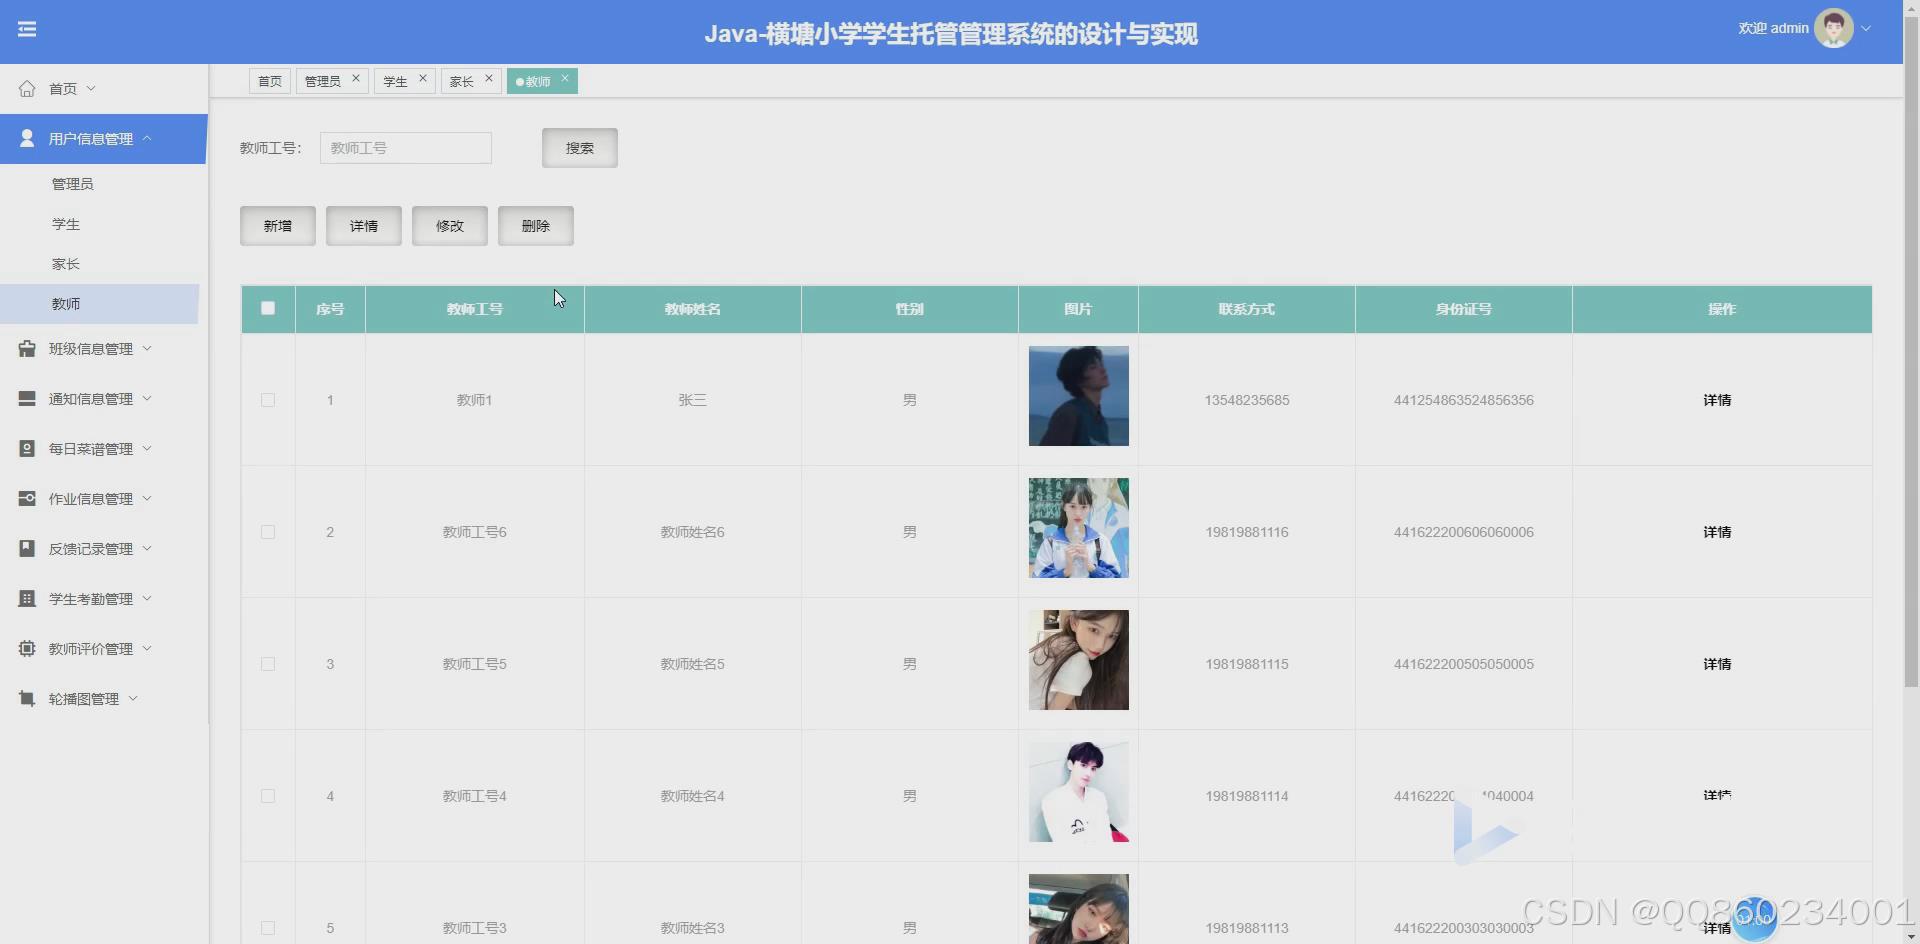Toggle the select-all checkbox in table header
The height and width of the screenshot is (944, 1920).
click(268, 308)
